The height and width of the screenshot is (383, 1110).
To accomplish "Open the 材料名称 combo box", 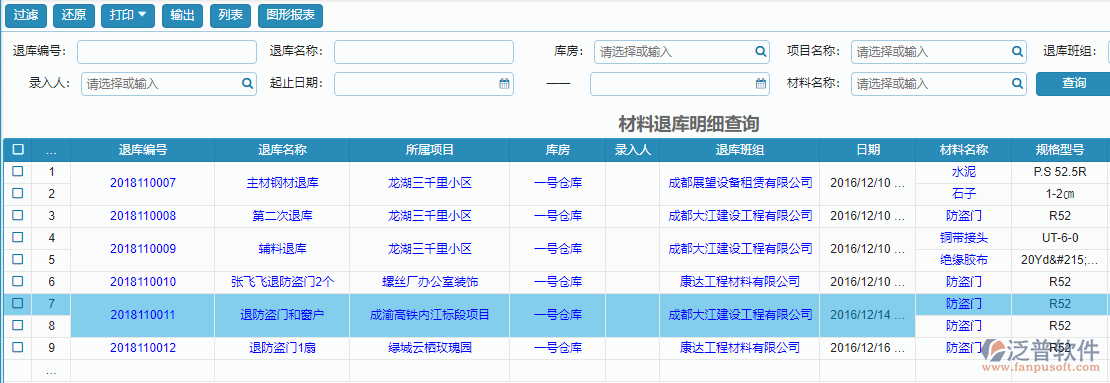I will [x=939, y=84].
